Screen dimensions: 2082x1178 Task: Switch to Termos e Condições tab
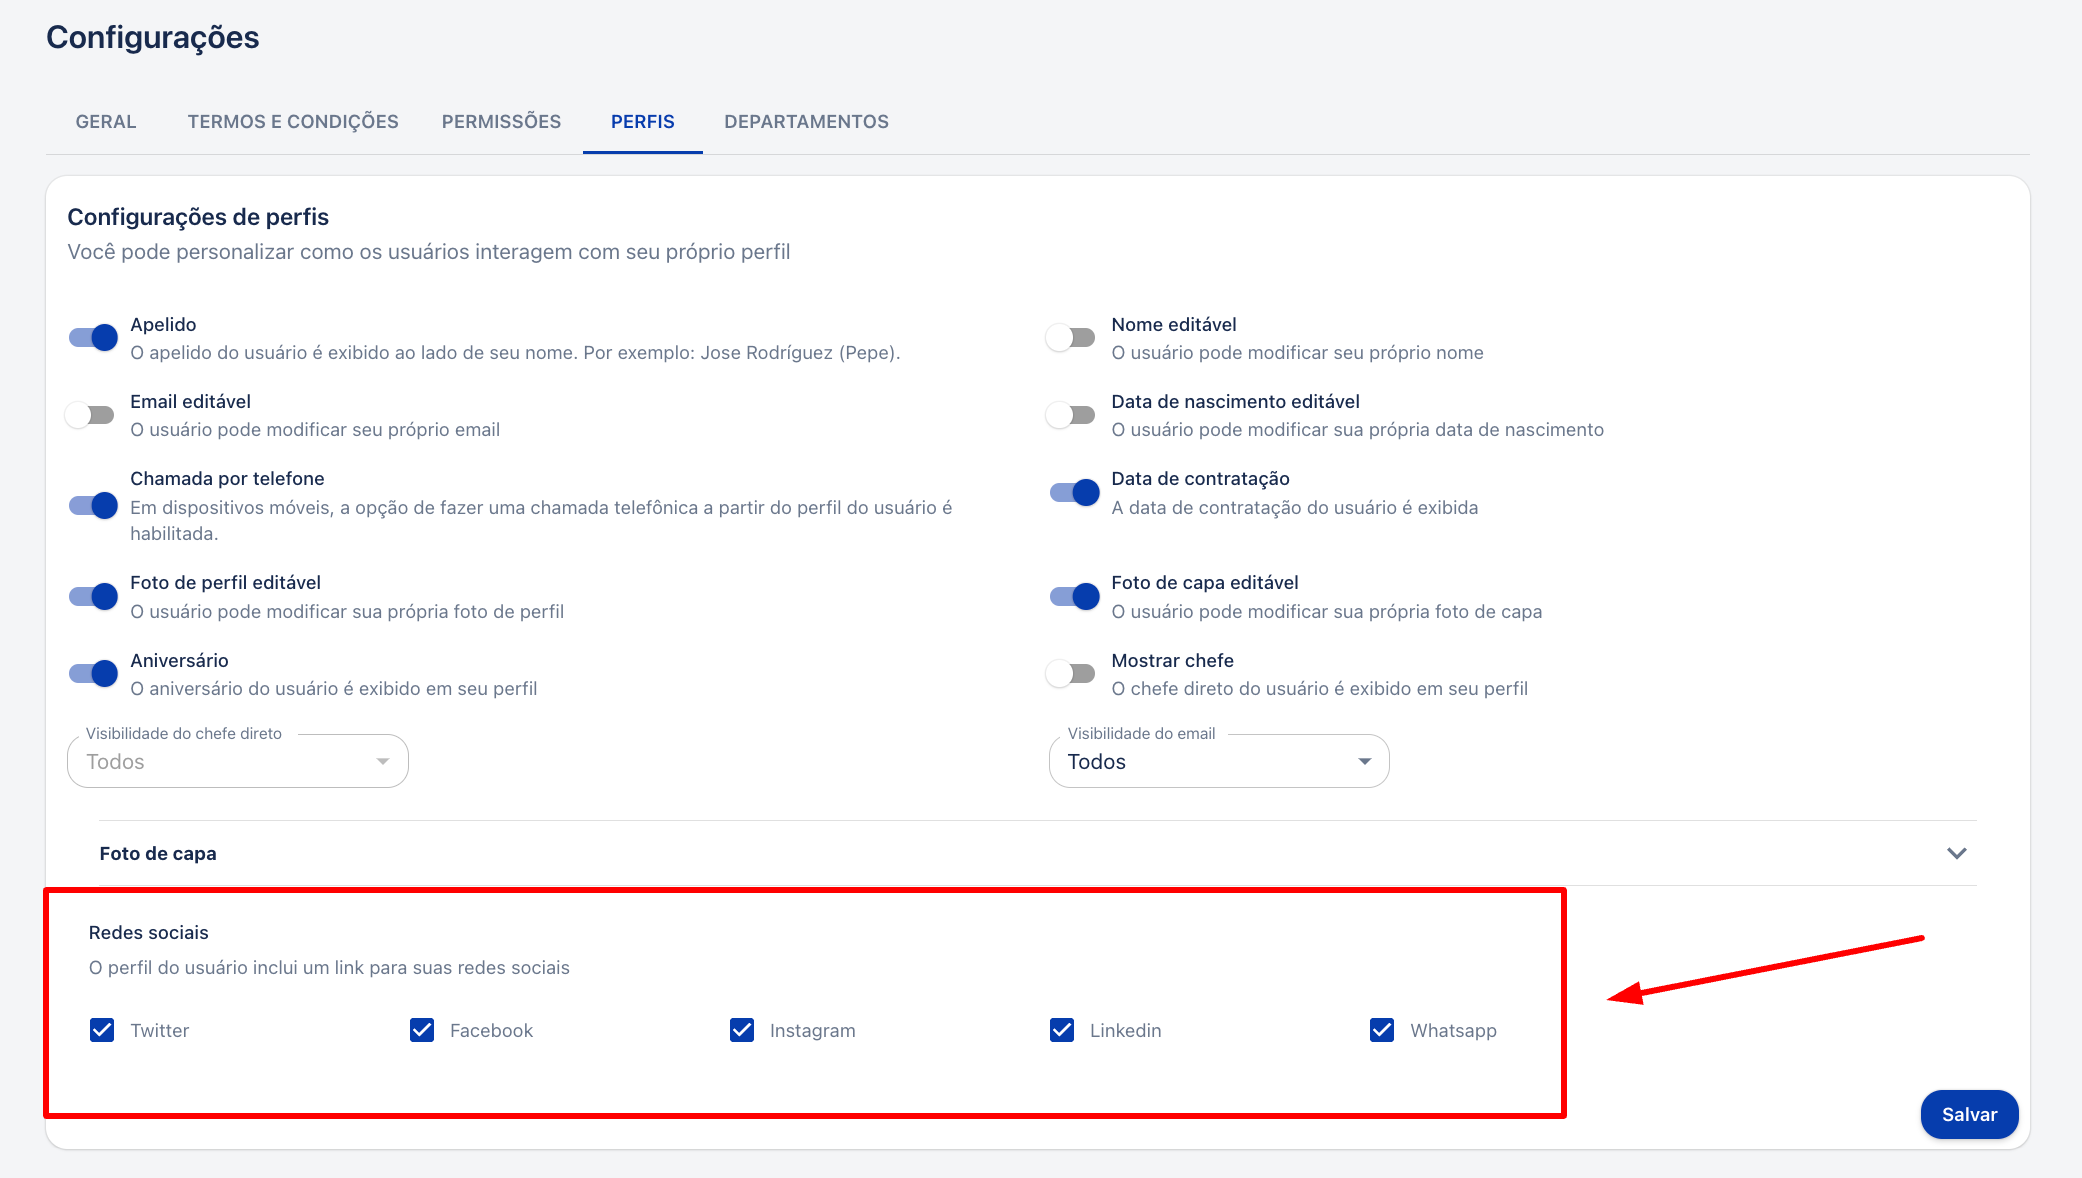(293, 122)
